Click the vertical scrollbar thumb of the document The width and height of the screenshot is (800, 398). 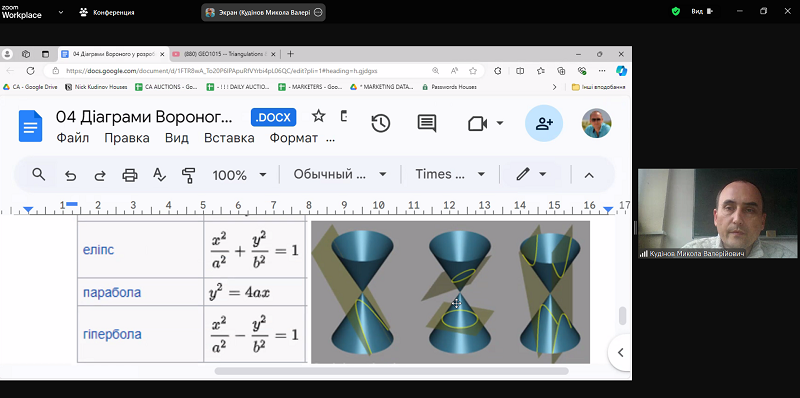pyautogui.click(x=622, y=316)
